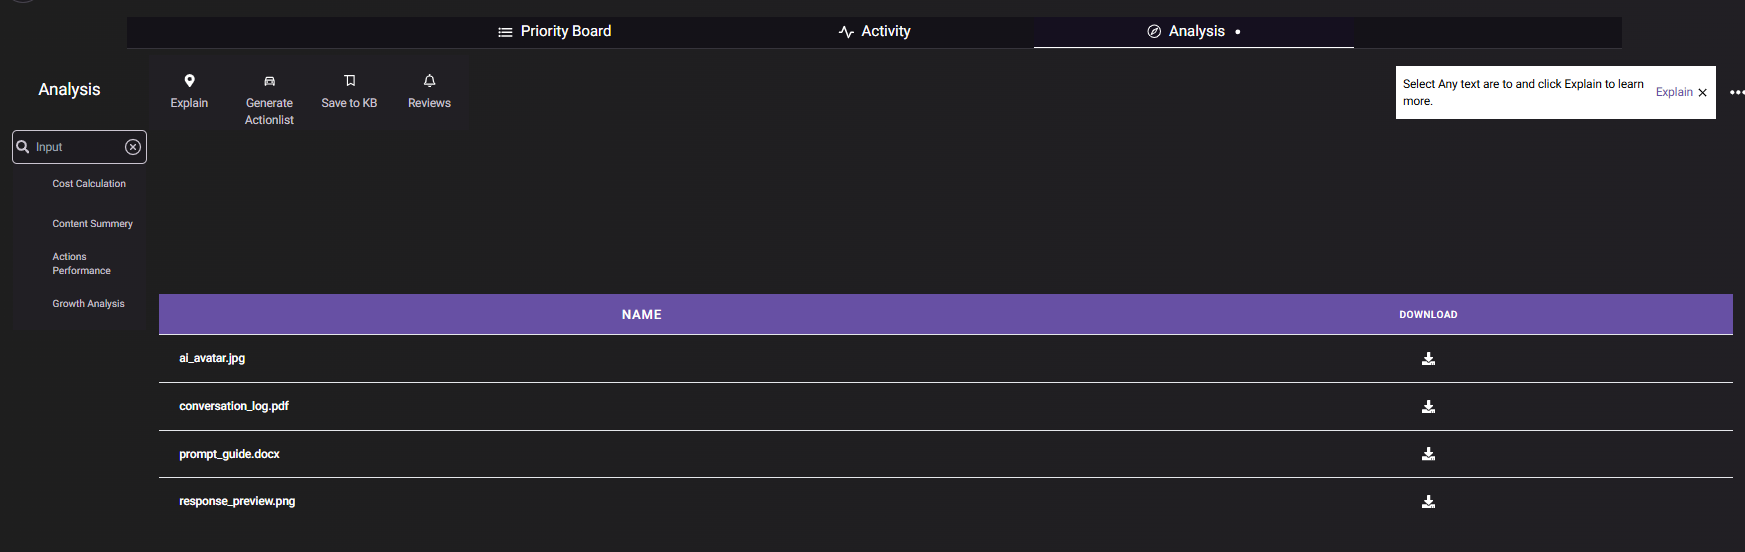Select Actions Performance in sidebar
The height and width of the screenshot is (552, 1745).
[81, 264]
